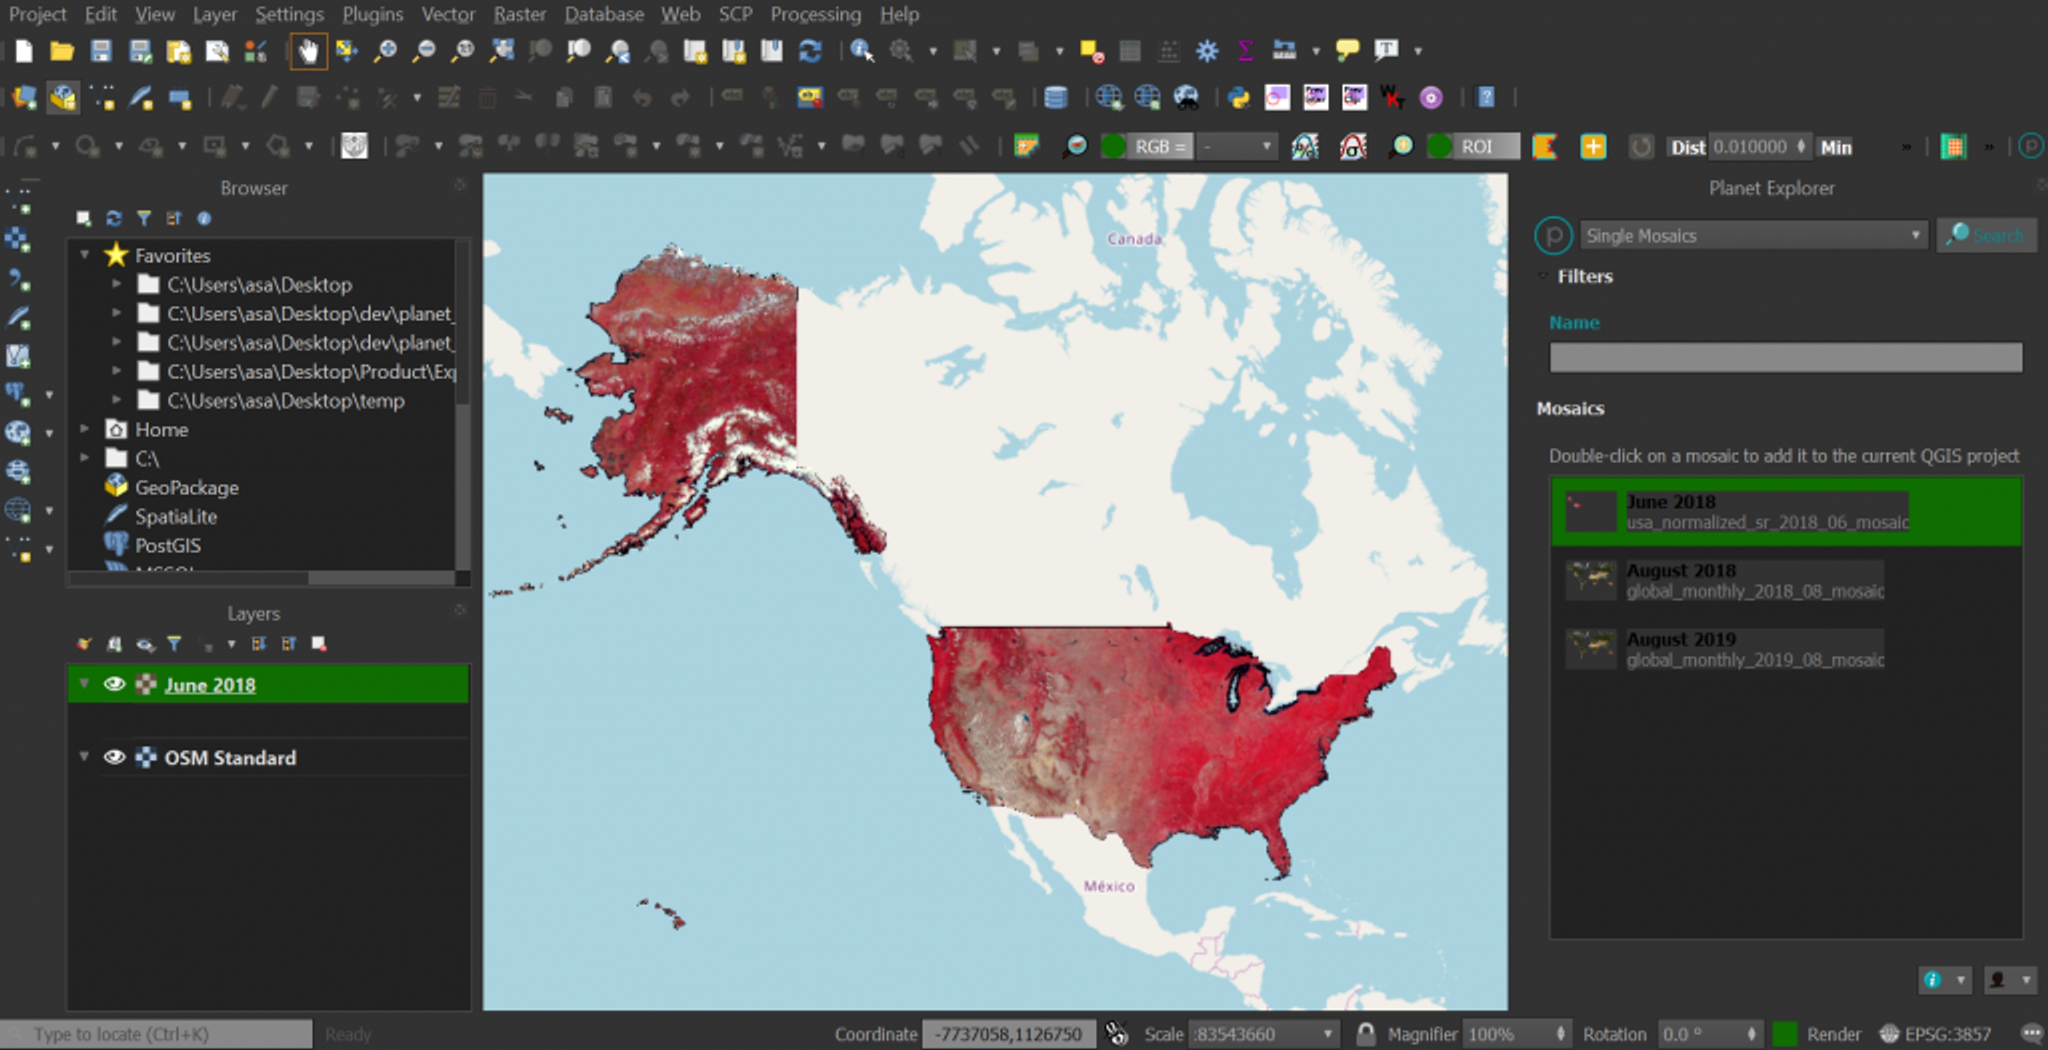The width and height of the screenshot is (2048, 1050).
Task: Toggle visibility of June 2018 layer
Action: 114,684
